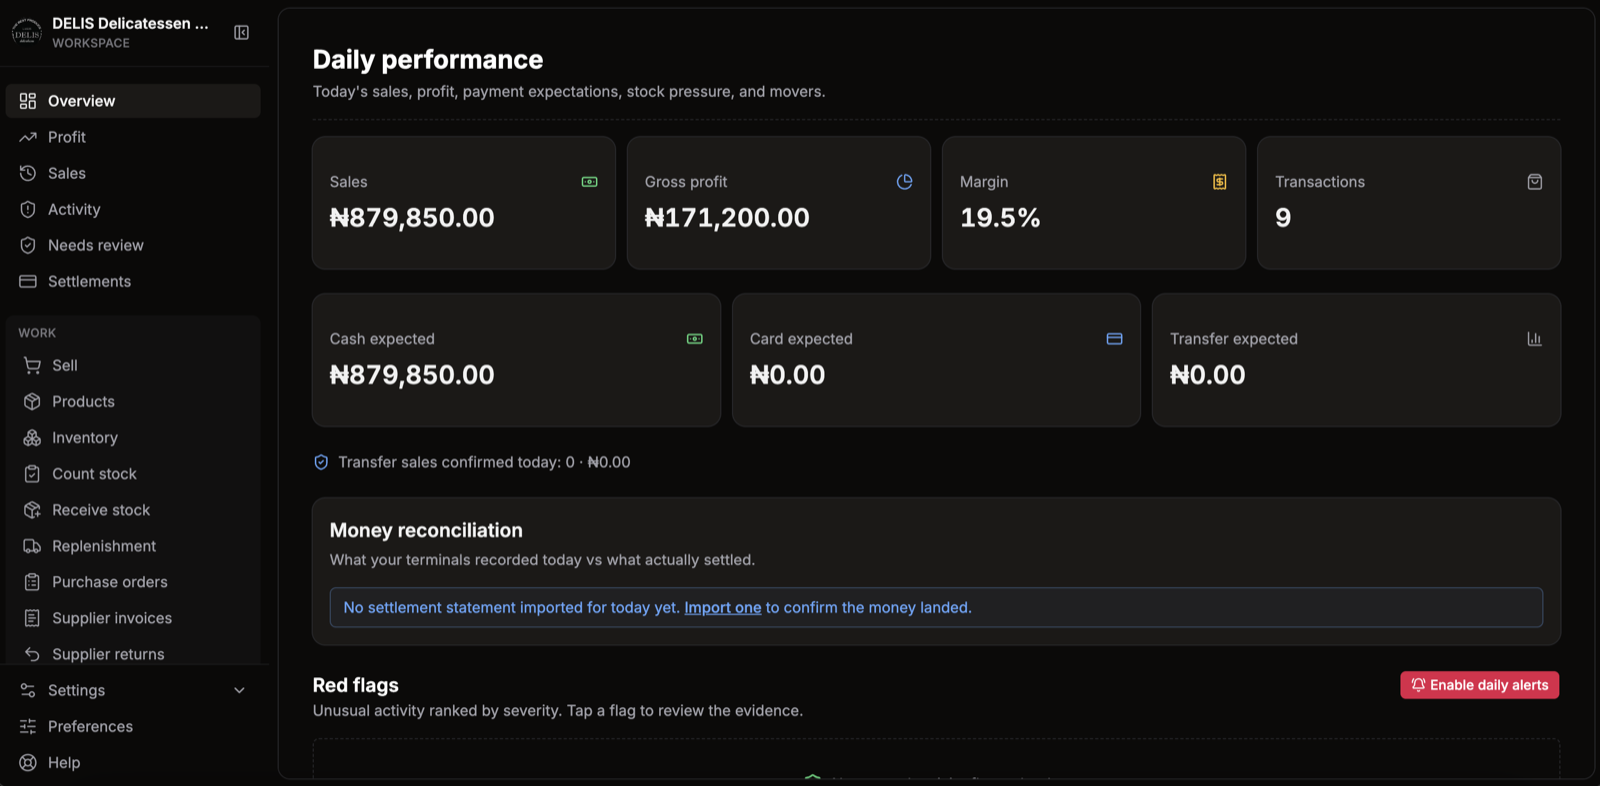This screenshot has height=786, width=1600.
Task: Click the Transfer sales confirmed today text
Action: [x=484, y=462]
